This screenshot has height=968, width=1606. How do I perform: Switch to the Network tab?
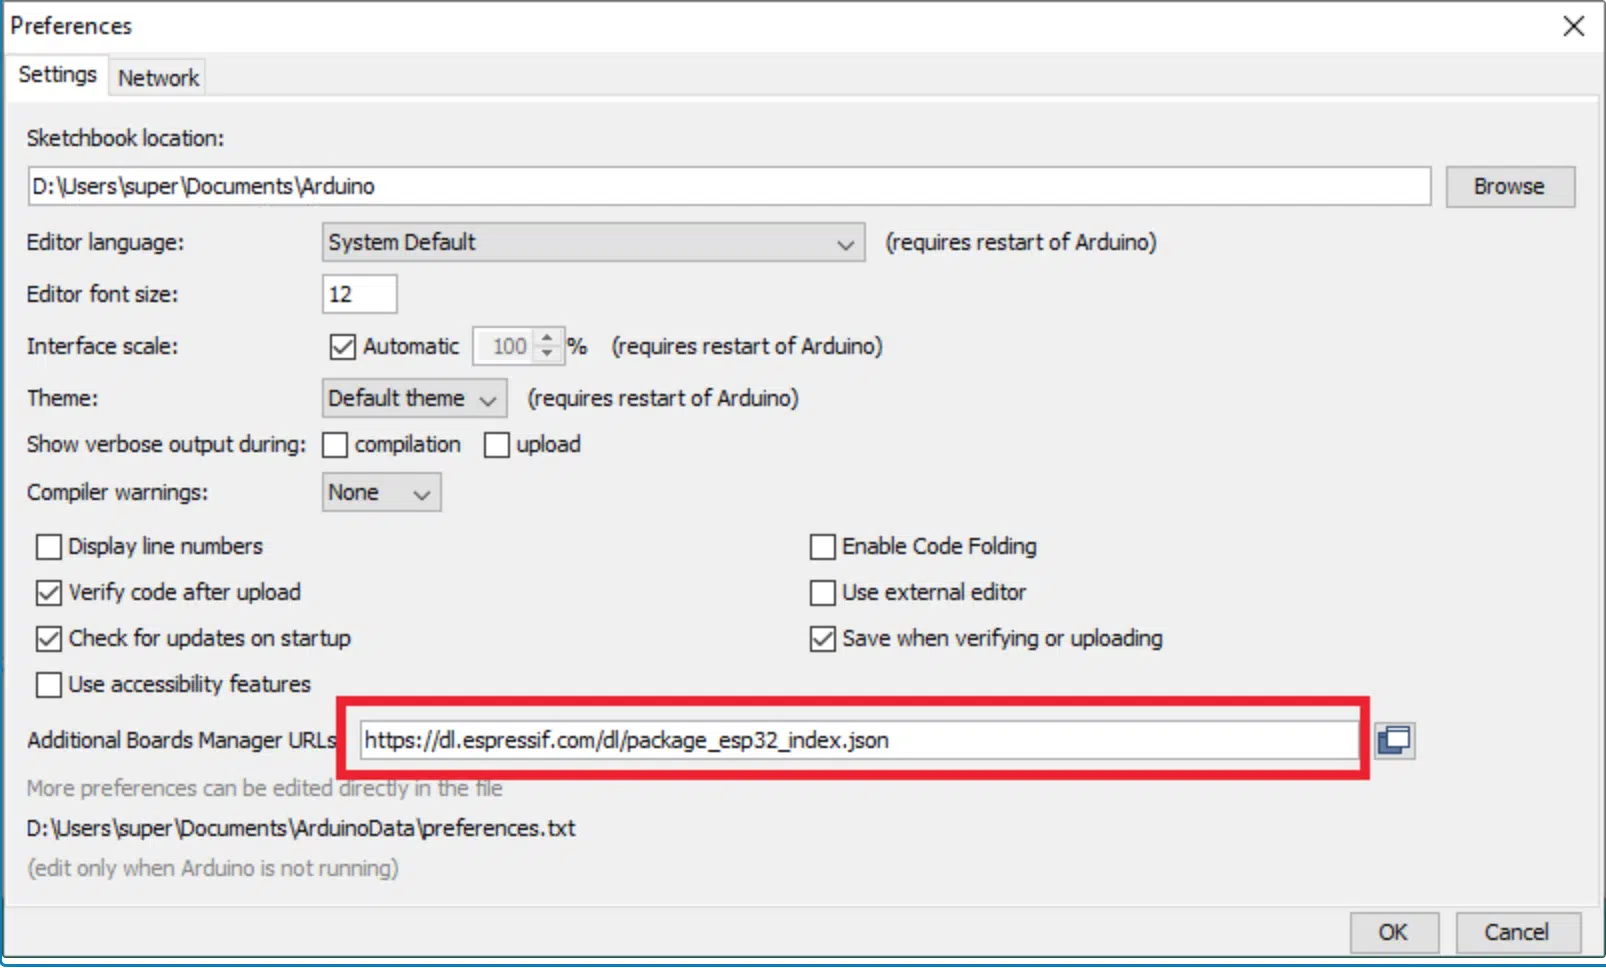click(158, 78)
